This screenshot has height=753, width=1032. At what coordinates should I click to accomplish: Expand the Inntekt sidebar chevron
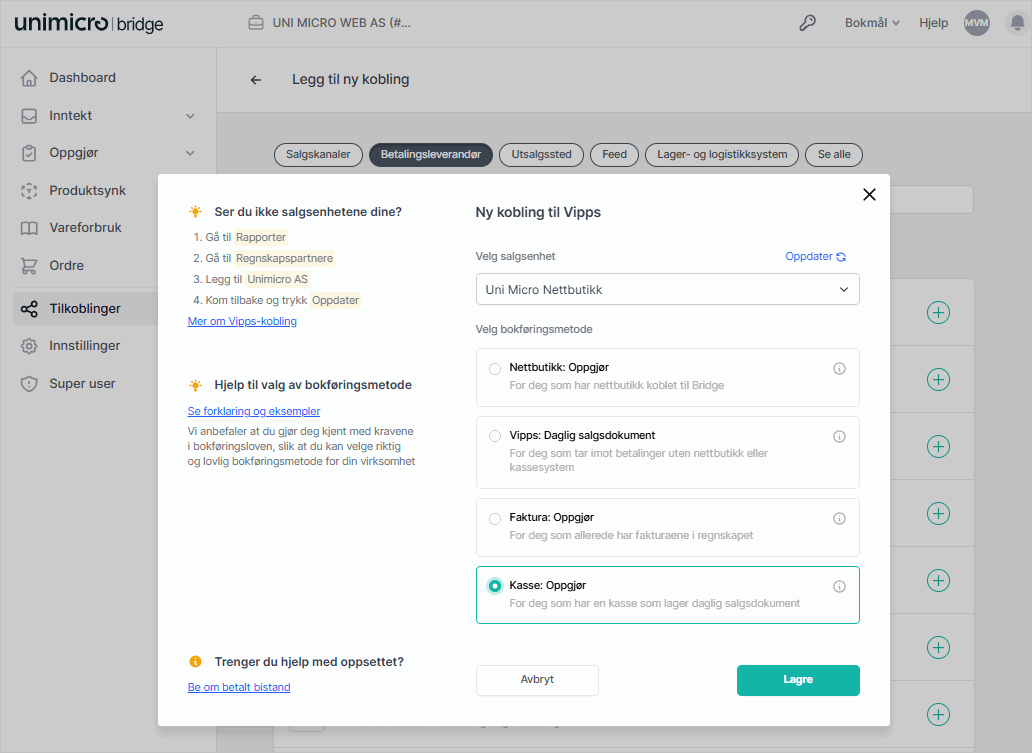click(x=190, y=116)
